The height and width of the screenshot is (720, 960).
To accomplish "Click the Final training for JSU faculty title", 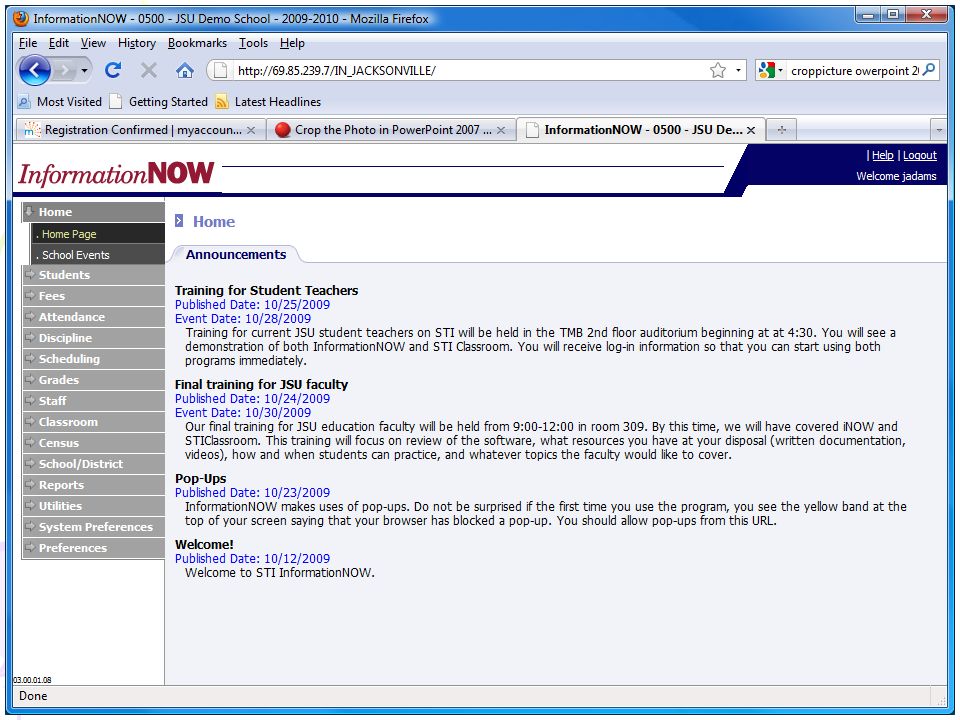I will [x=261, y=384].
